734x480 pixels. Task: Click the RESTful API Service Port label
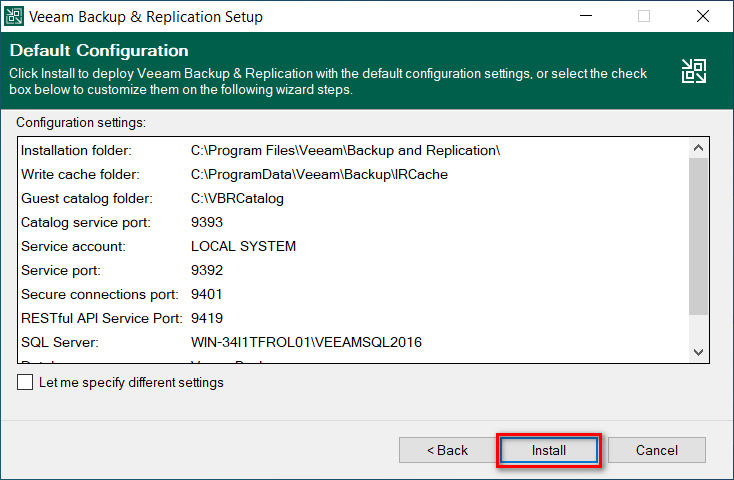pos(102,318)
